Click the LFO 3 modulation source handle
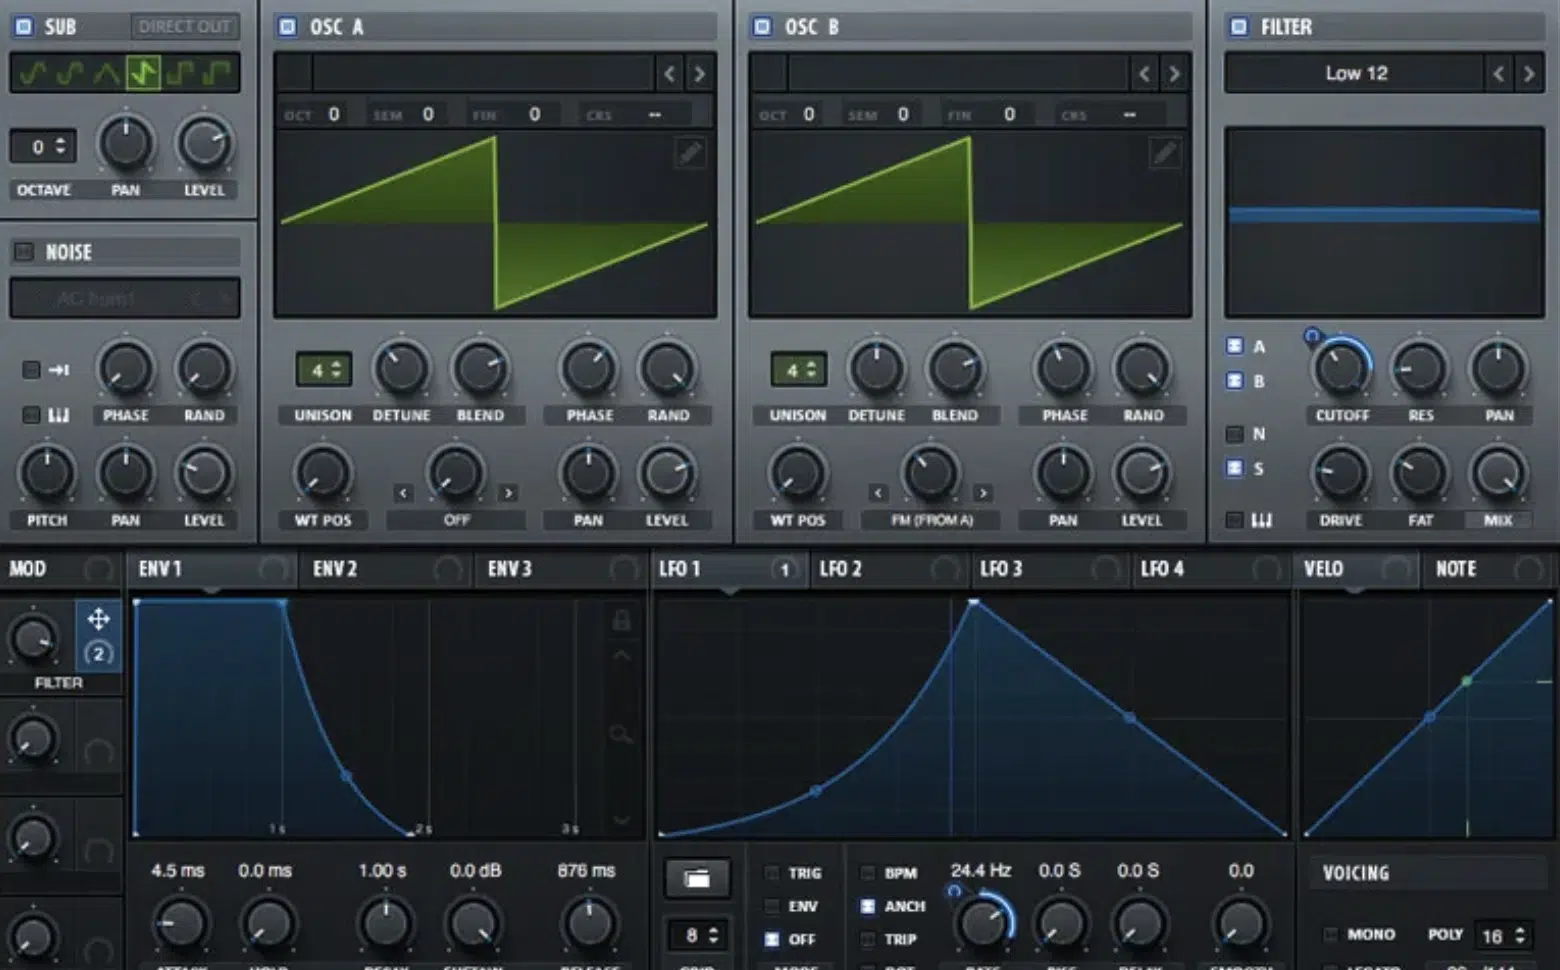The image size is (1560, 970). click(1105, 569)
